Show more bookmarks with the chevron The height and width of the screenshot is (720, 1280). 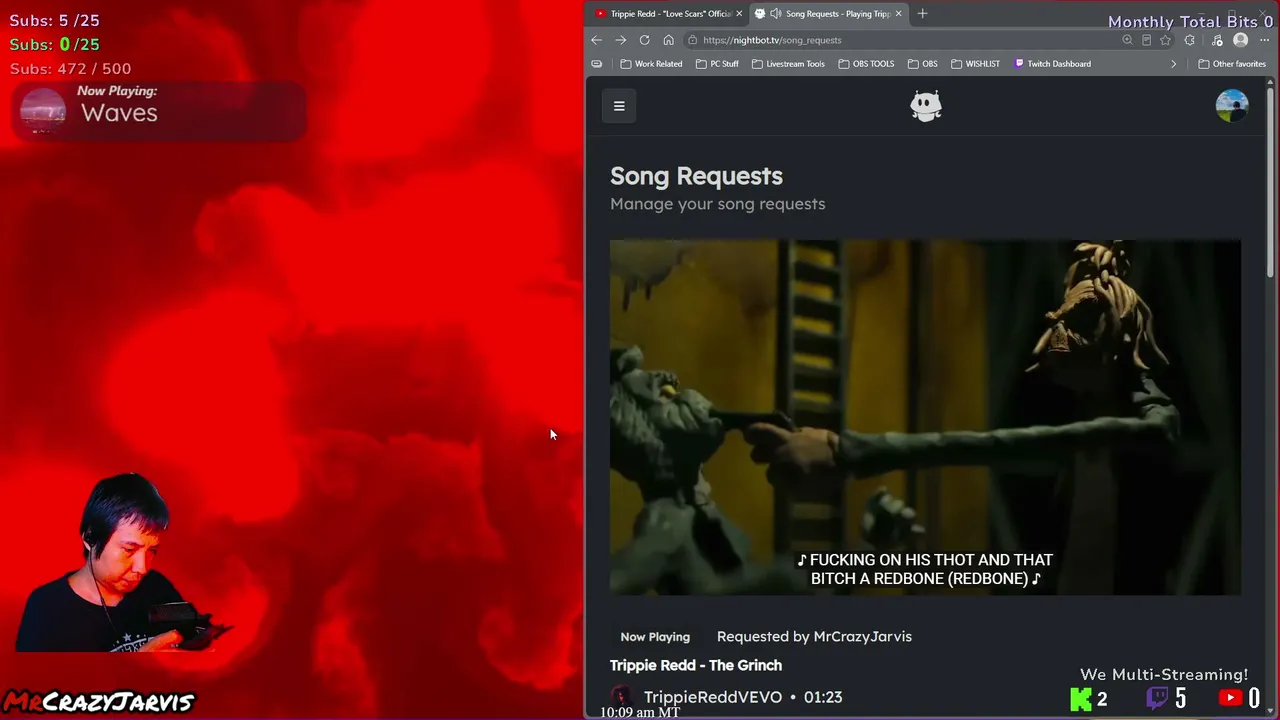[1174, 64]
